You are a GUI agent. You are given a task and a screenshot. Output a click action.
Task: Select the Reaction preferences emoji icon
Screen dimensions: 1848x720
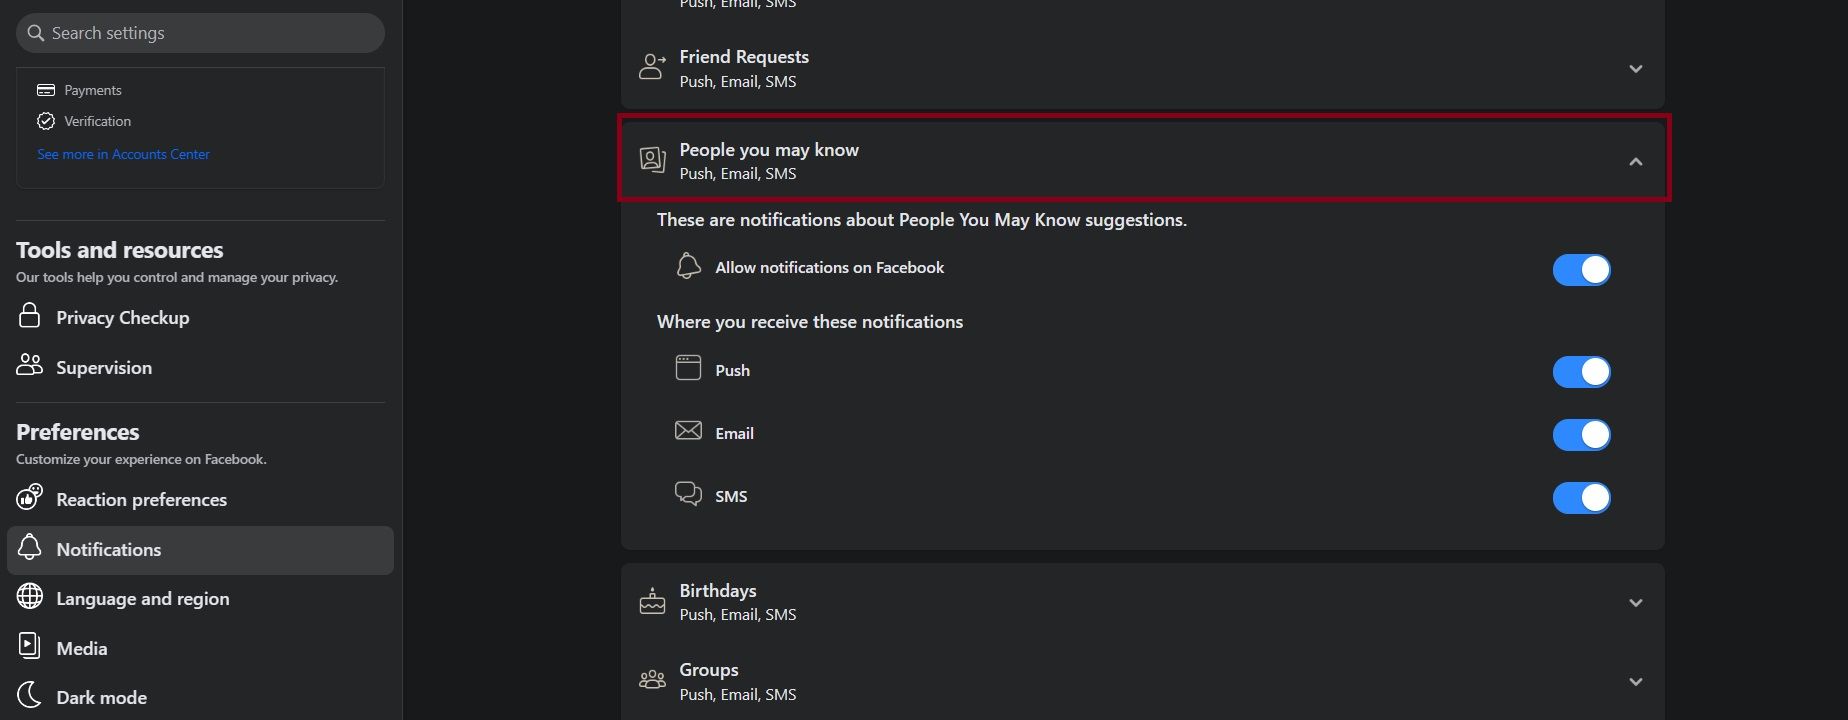coord(29,497)
